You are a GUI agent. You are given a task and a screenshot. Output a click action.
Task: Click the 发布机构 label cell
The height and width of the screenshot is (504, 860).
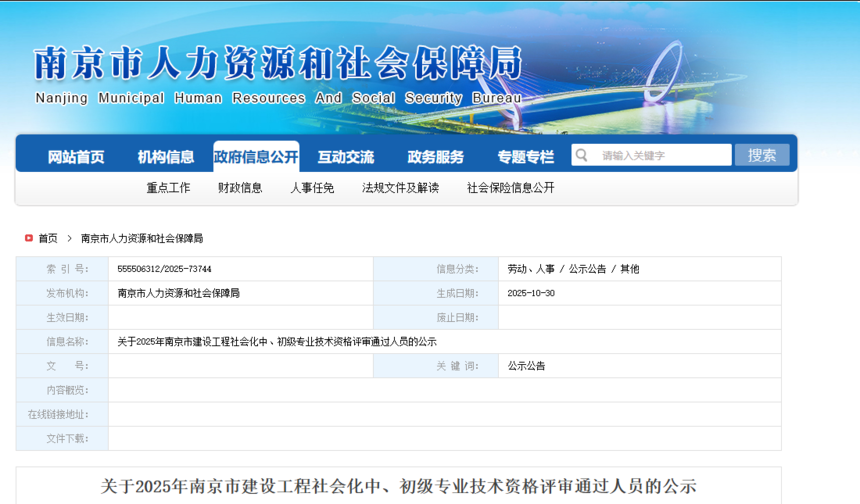pyautogui.click(x=62, y=293)
